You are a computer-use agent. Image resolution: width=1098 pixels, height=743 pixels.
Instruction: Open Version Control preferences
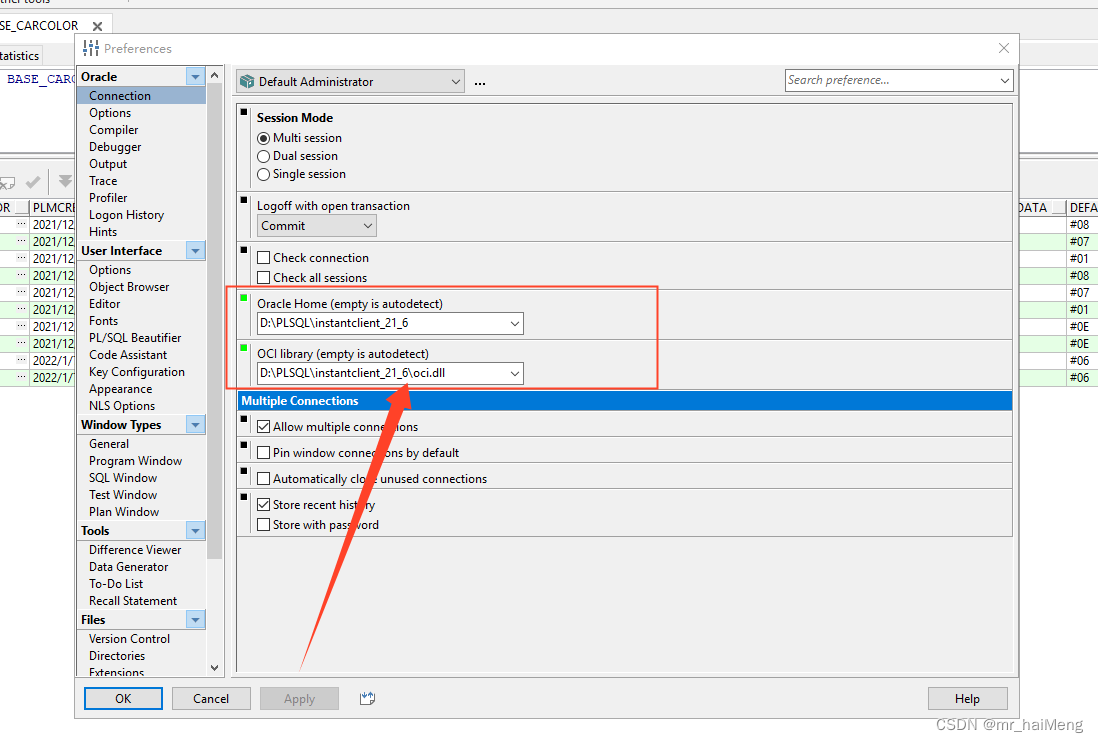pos(130,639)
